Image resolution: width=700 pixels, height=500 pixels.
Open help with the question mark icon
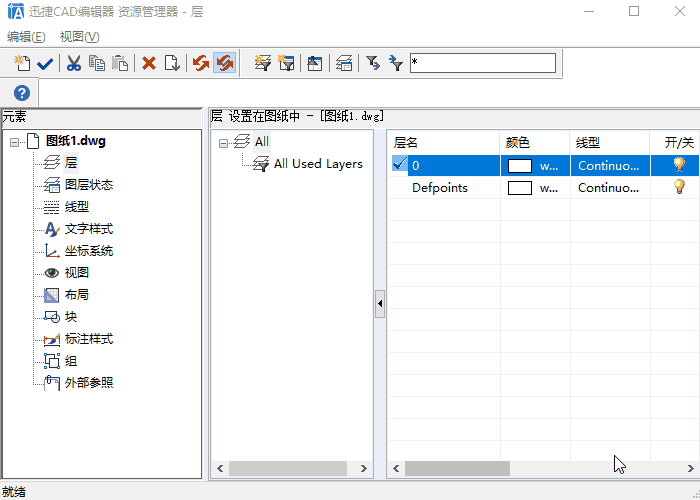(21, 93)
